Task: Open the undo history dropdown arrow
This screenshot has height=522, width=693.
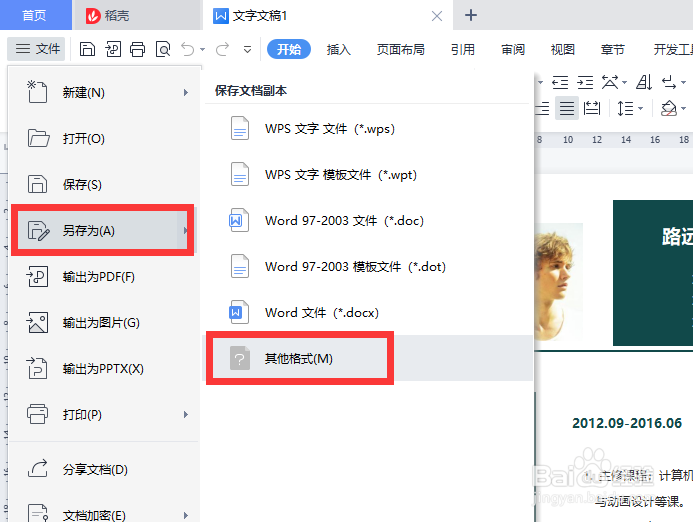Action: click(x=202, y=50)
